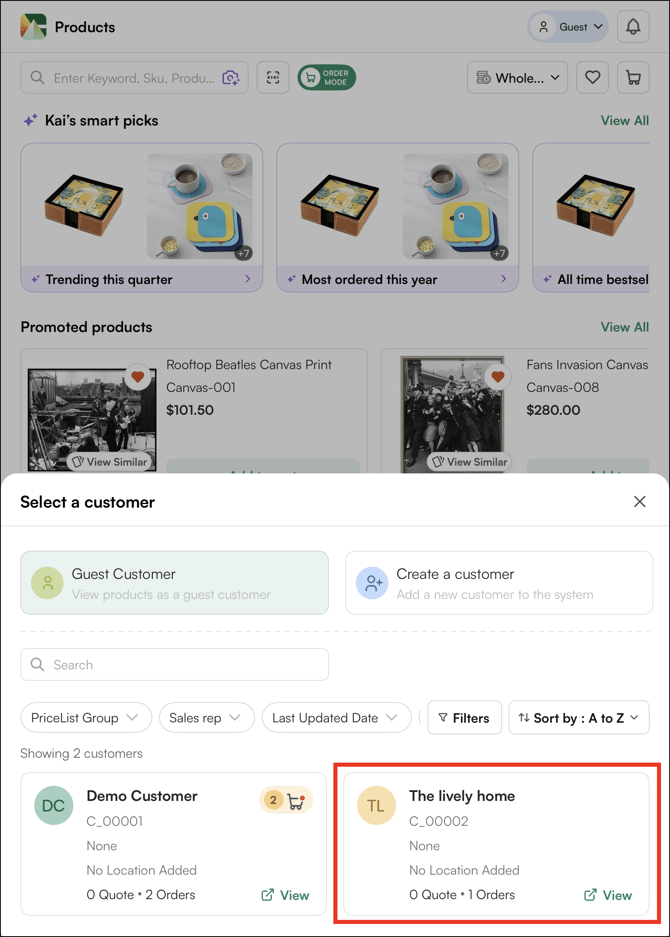
Task: Click the notification bell icon
Action: [x=633, y=27]
